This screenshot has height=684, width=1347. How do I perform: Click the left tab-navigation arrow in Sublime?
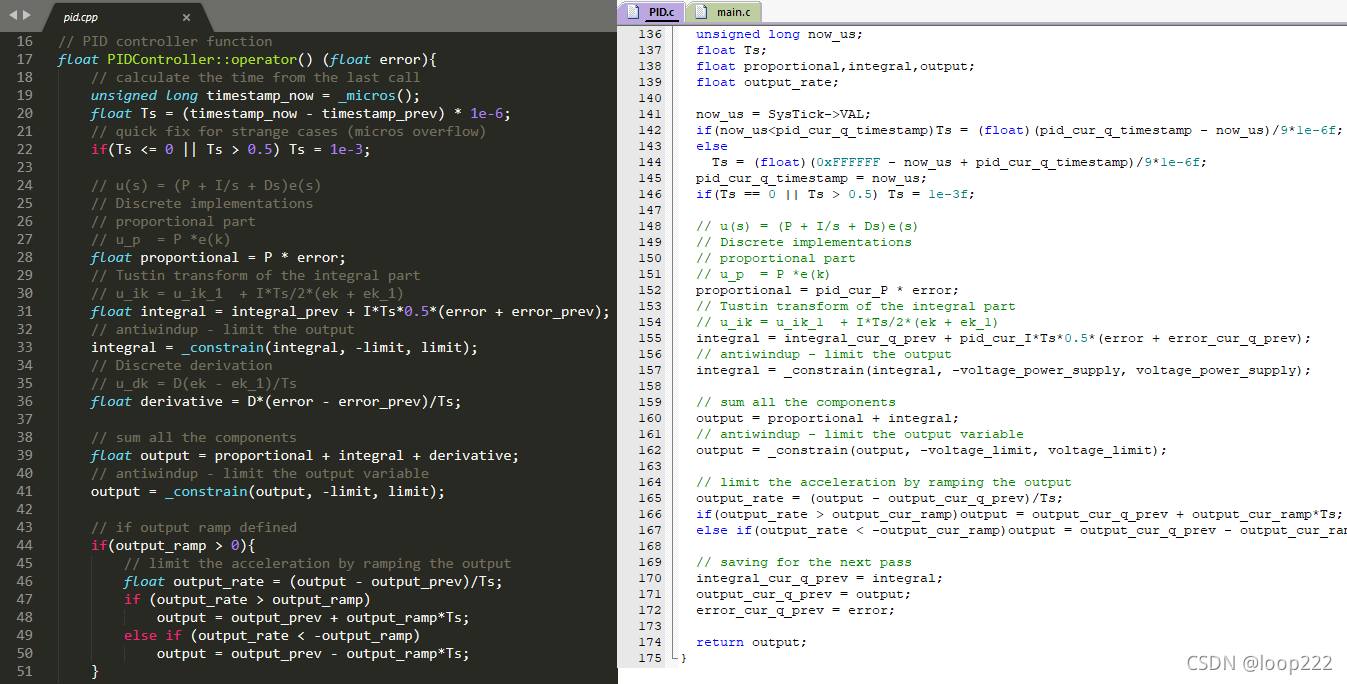(12, 17)
